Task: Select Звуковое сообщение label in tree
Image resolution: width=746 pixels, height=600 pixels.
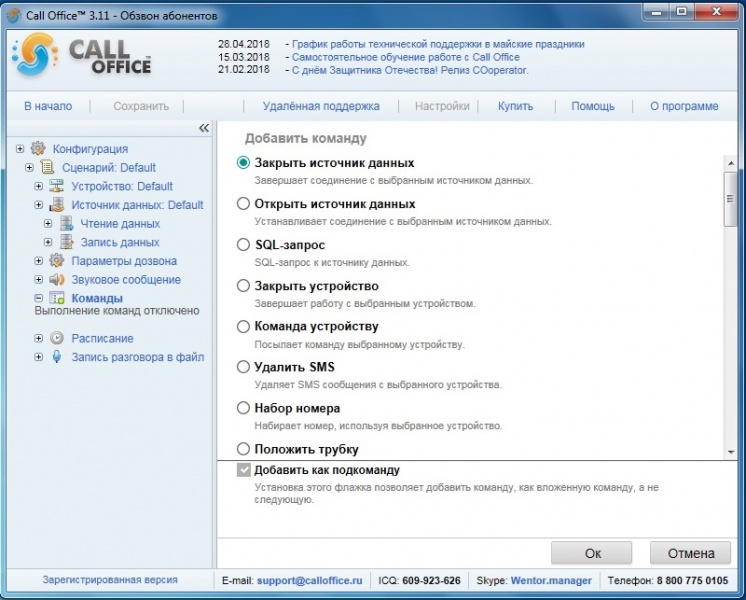Action: coord(126,280)
